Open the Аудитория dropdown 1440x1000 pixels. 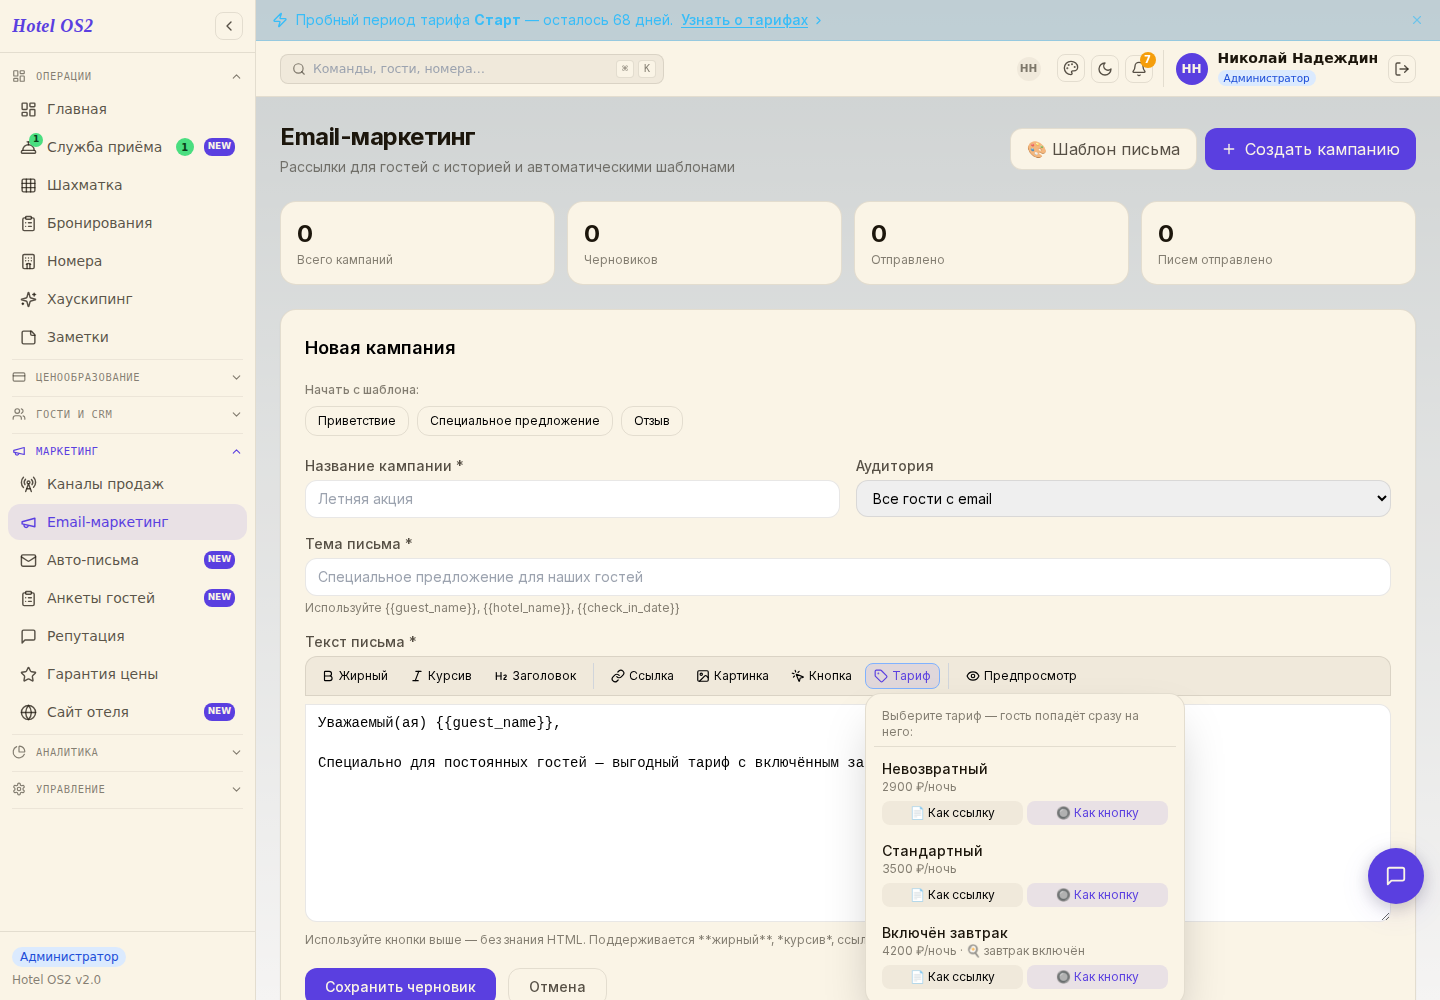click(x=1123, y=499)
